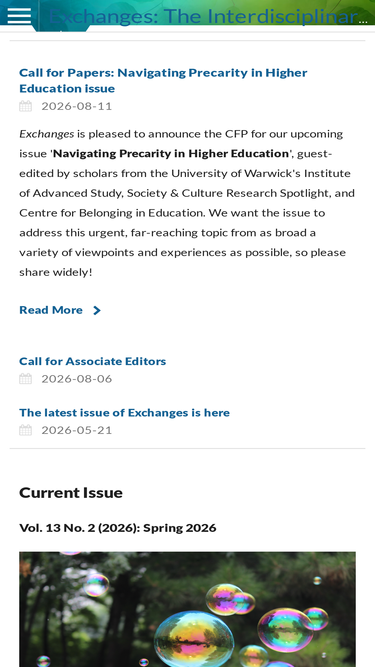Click the chevron arrow after Read More

97,311
